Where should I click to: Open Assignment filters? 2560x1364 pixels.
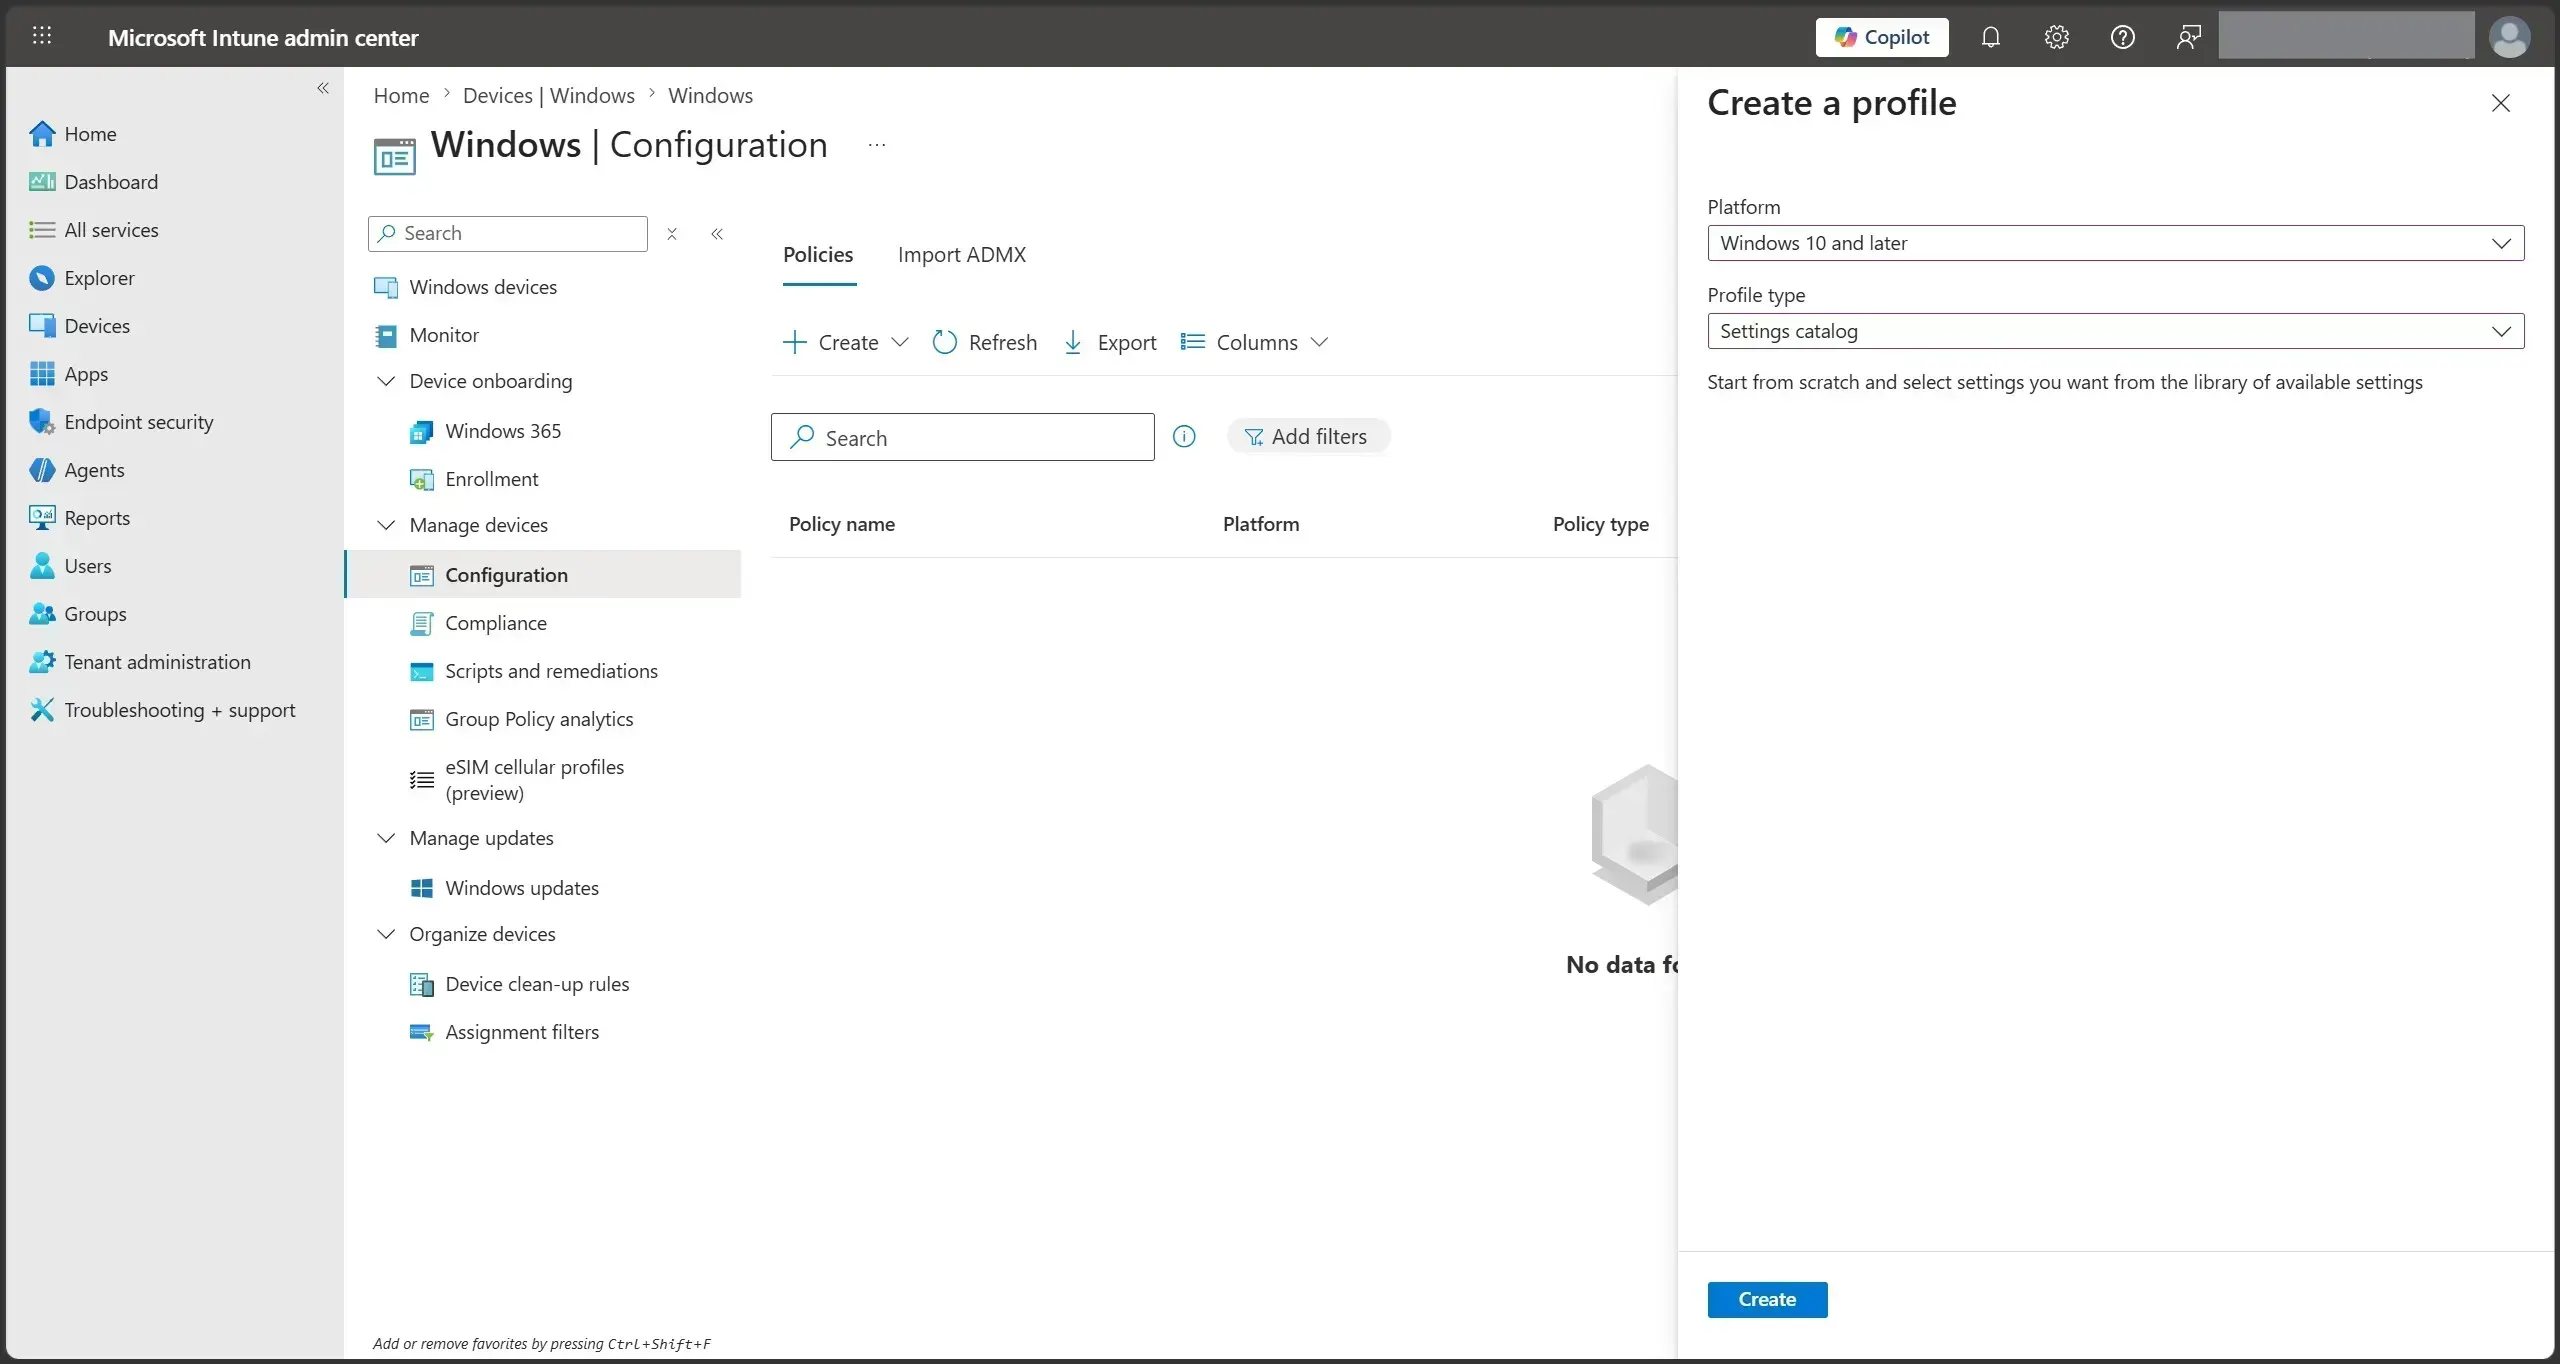[522, 1032]
